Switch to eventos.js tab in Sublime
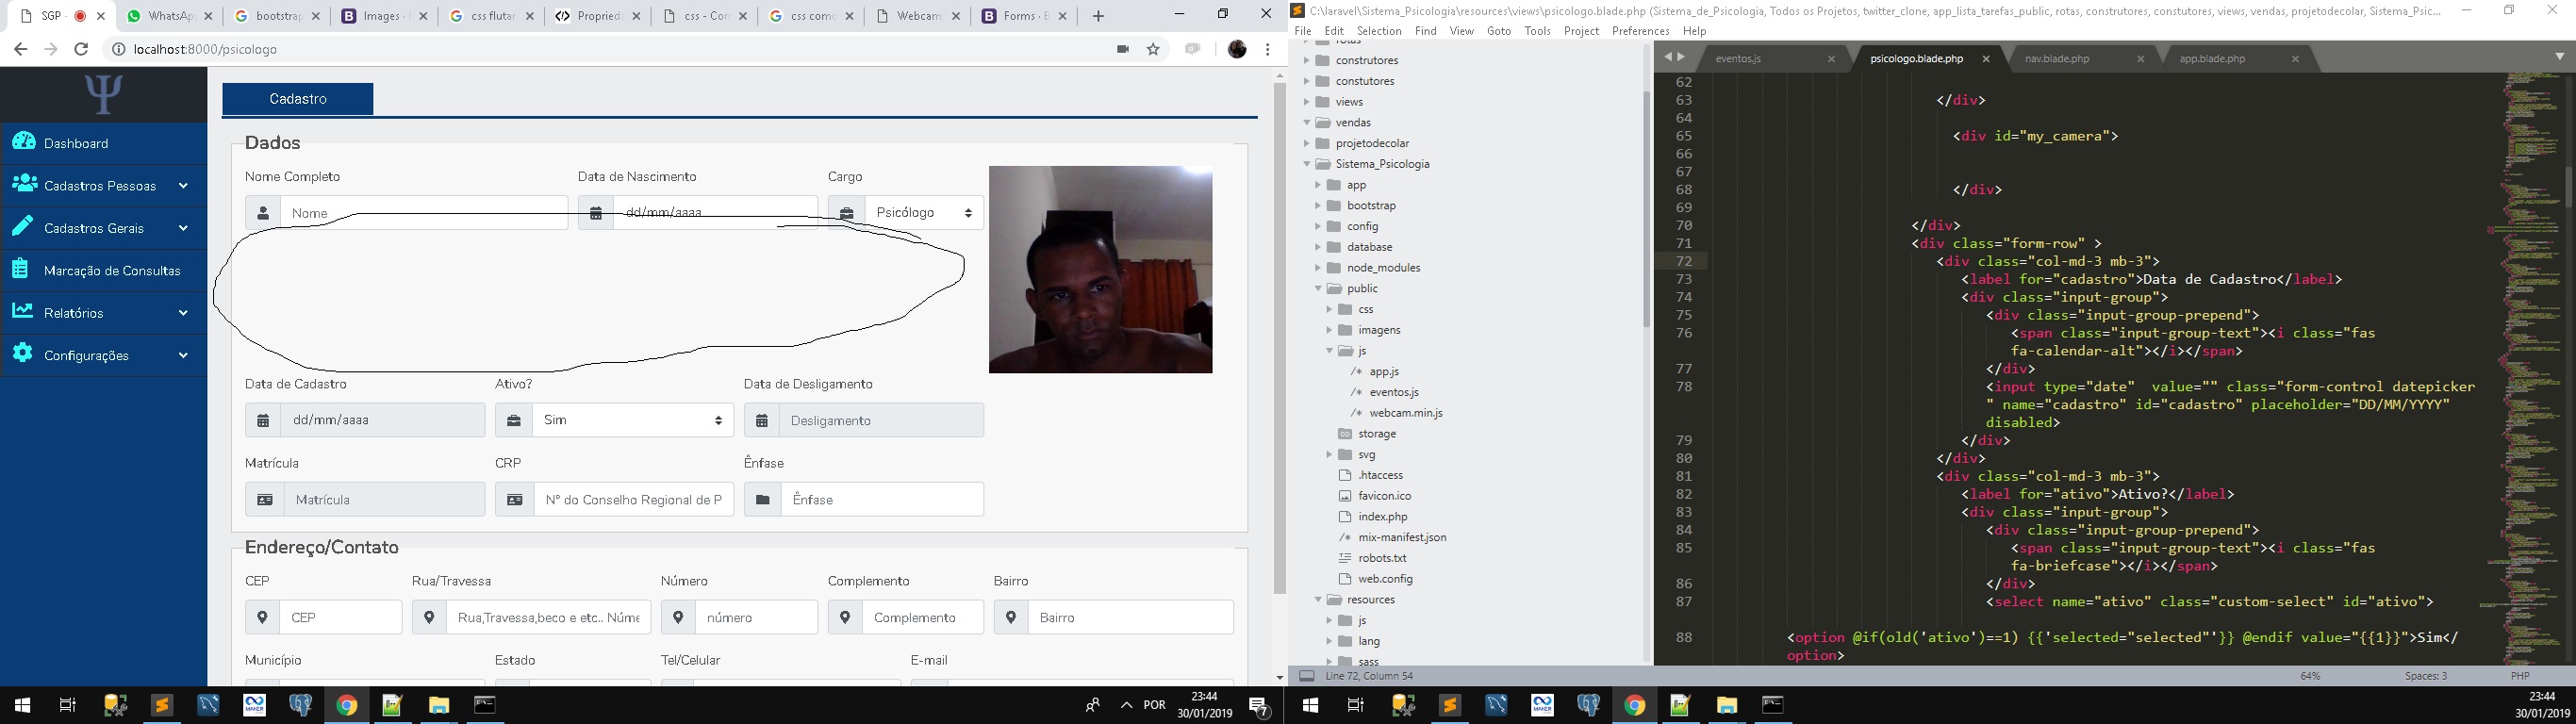 point(1738,59)
